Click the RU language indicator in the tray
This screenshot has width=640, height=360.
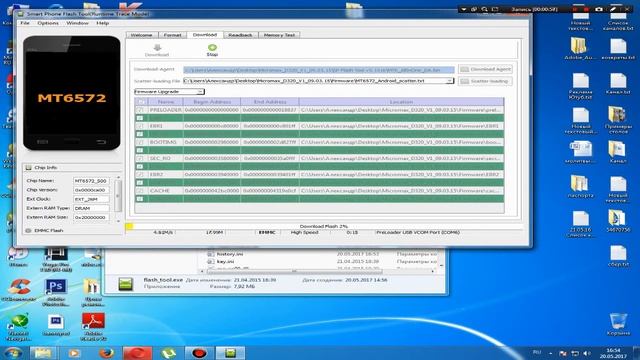(537, 353)
